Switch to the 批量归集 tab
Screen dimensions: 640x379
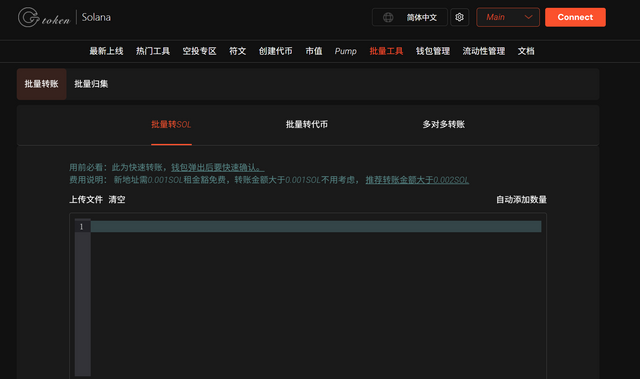(x=91, y=84)
